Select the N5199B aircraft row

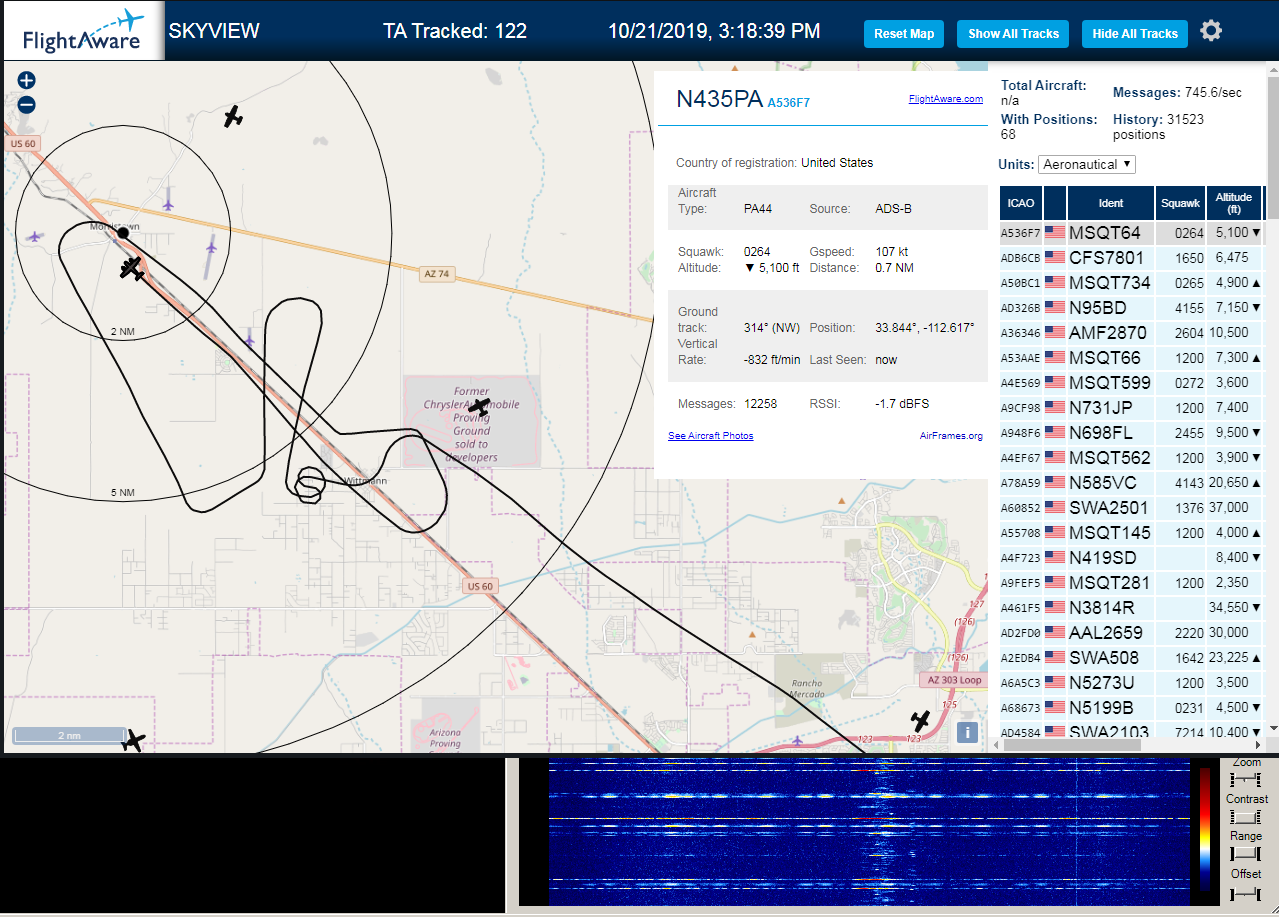[1132, 707]
